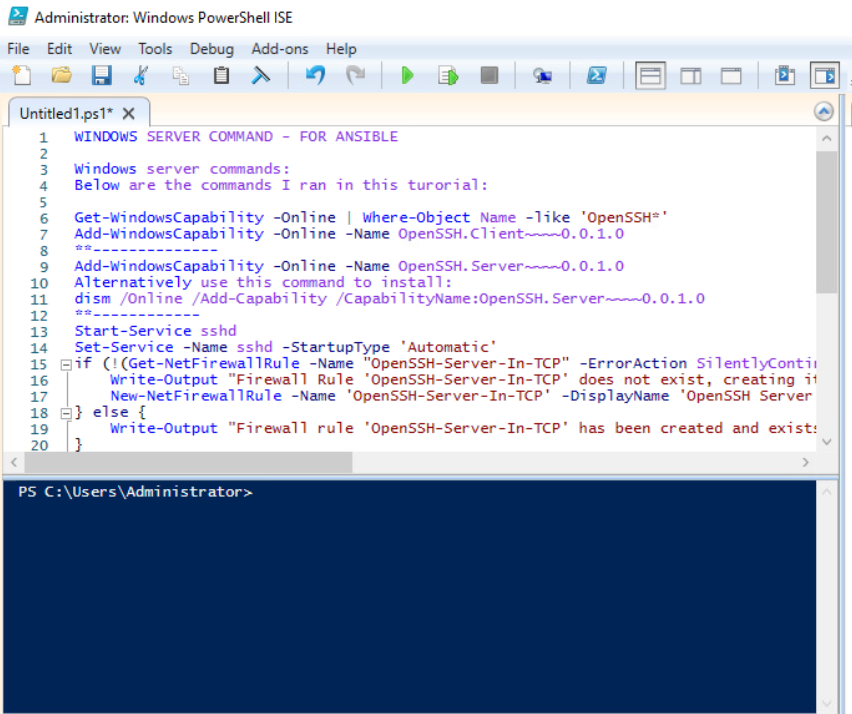Start PowerShell.exe console icon
Viewport: 852px width, 714px height.
(x=596, y=75)
